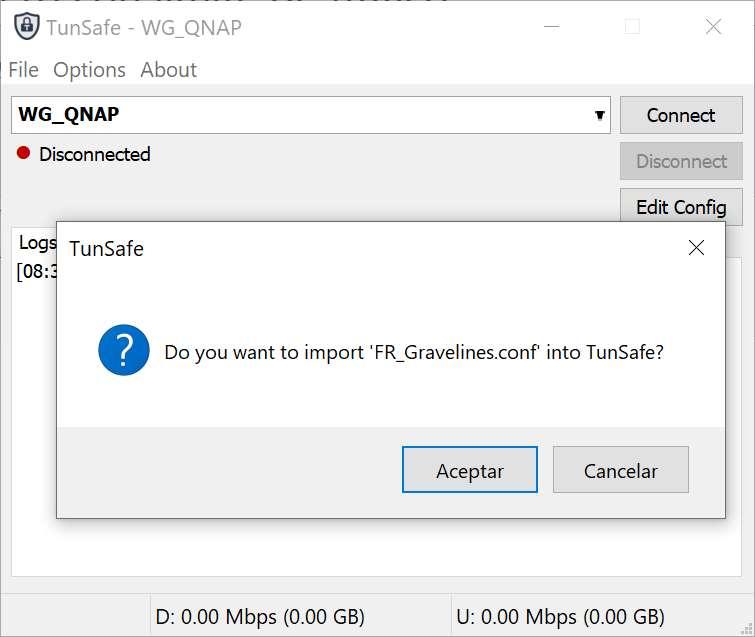Decline import by clicking Cancelar

(621, 470)
